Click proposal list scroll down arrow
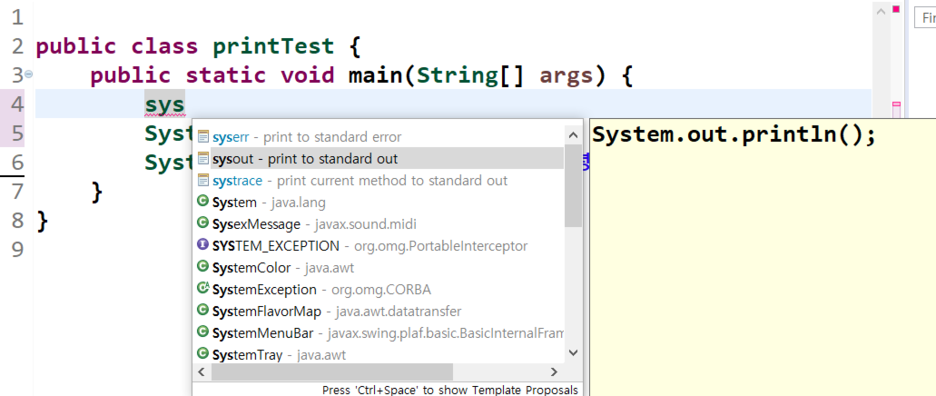936x396 pixels. (x=573, y=353)
